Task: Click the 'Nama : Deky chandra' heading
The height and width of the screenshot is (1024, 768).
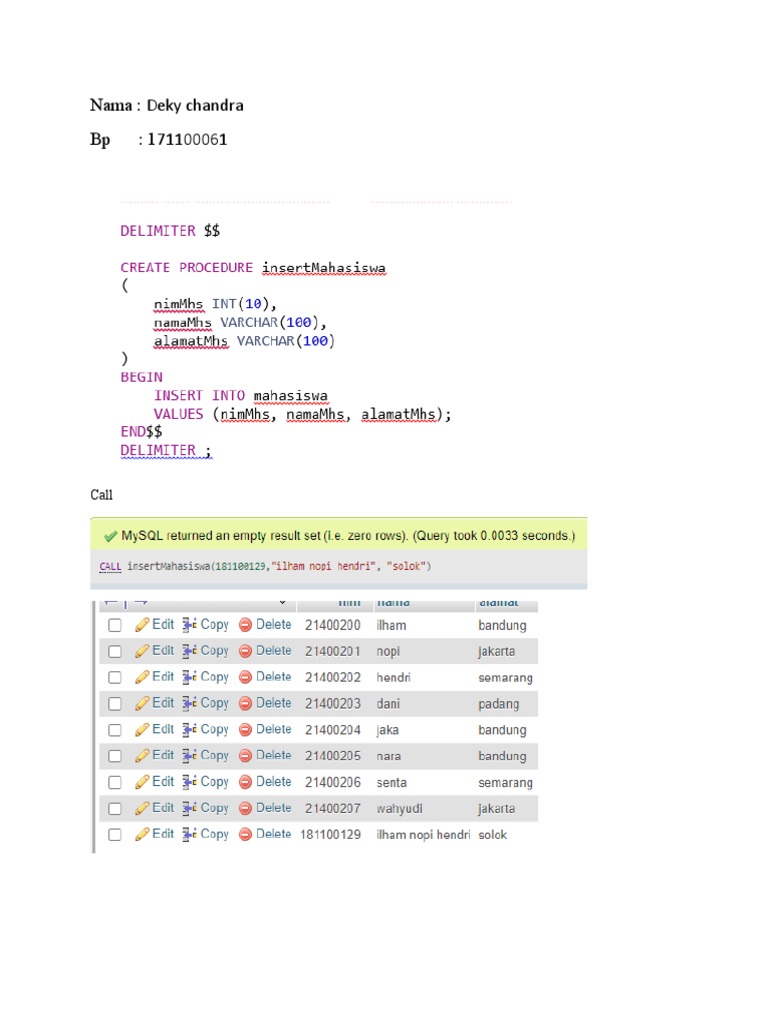Action: point(167,105)
